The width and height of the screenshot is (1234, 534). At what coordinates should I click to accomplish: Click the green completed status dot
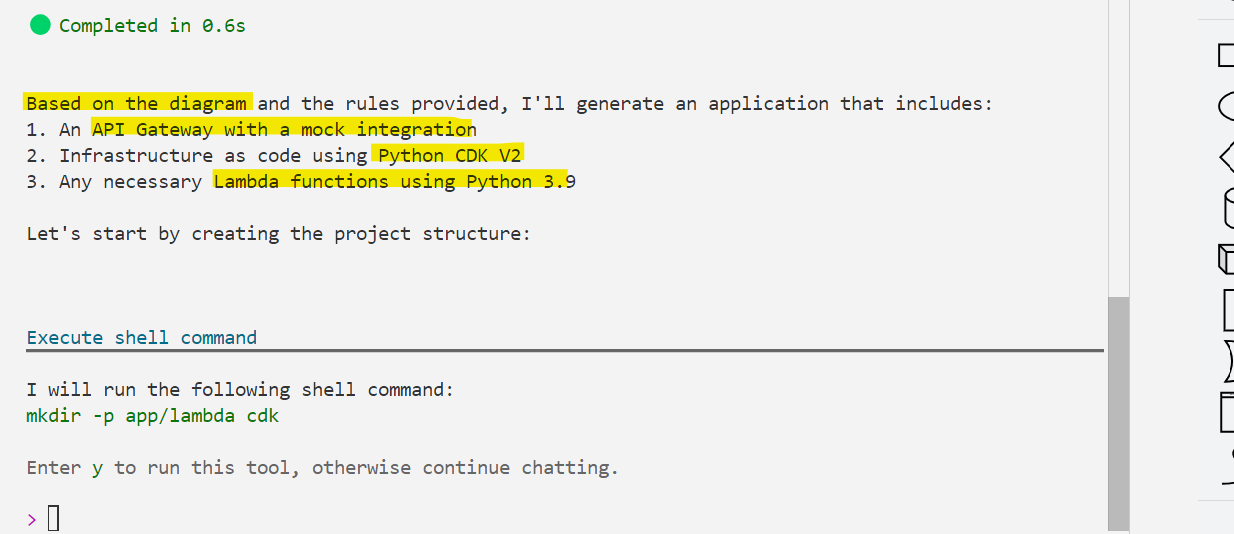pyautogui.click(x=40, y=25)
